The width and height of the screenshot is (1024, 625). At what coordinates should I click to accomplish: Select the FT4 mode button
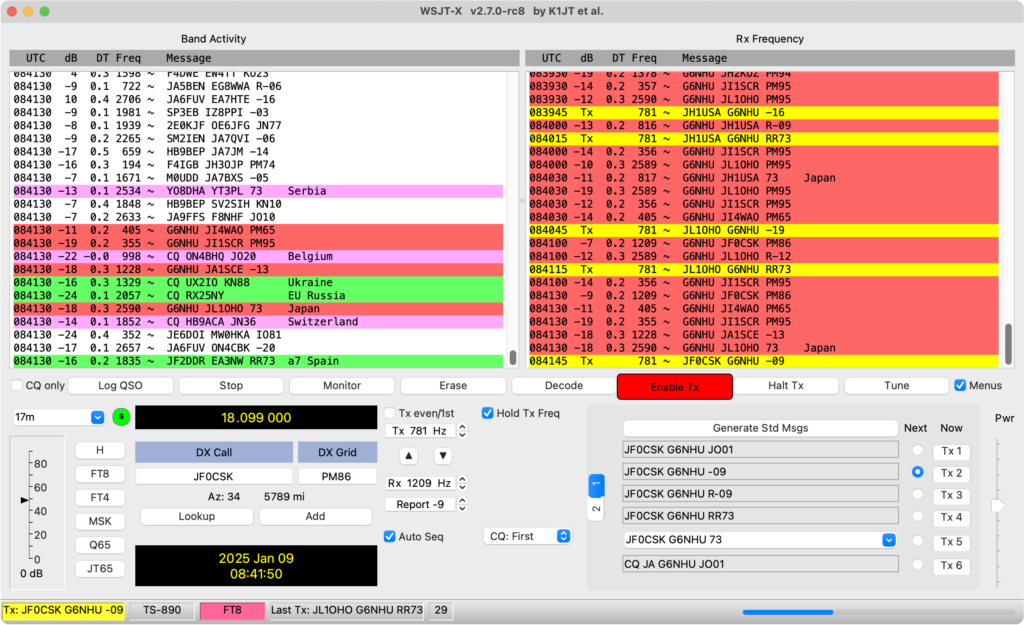(100, 497)
